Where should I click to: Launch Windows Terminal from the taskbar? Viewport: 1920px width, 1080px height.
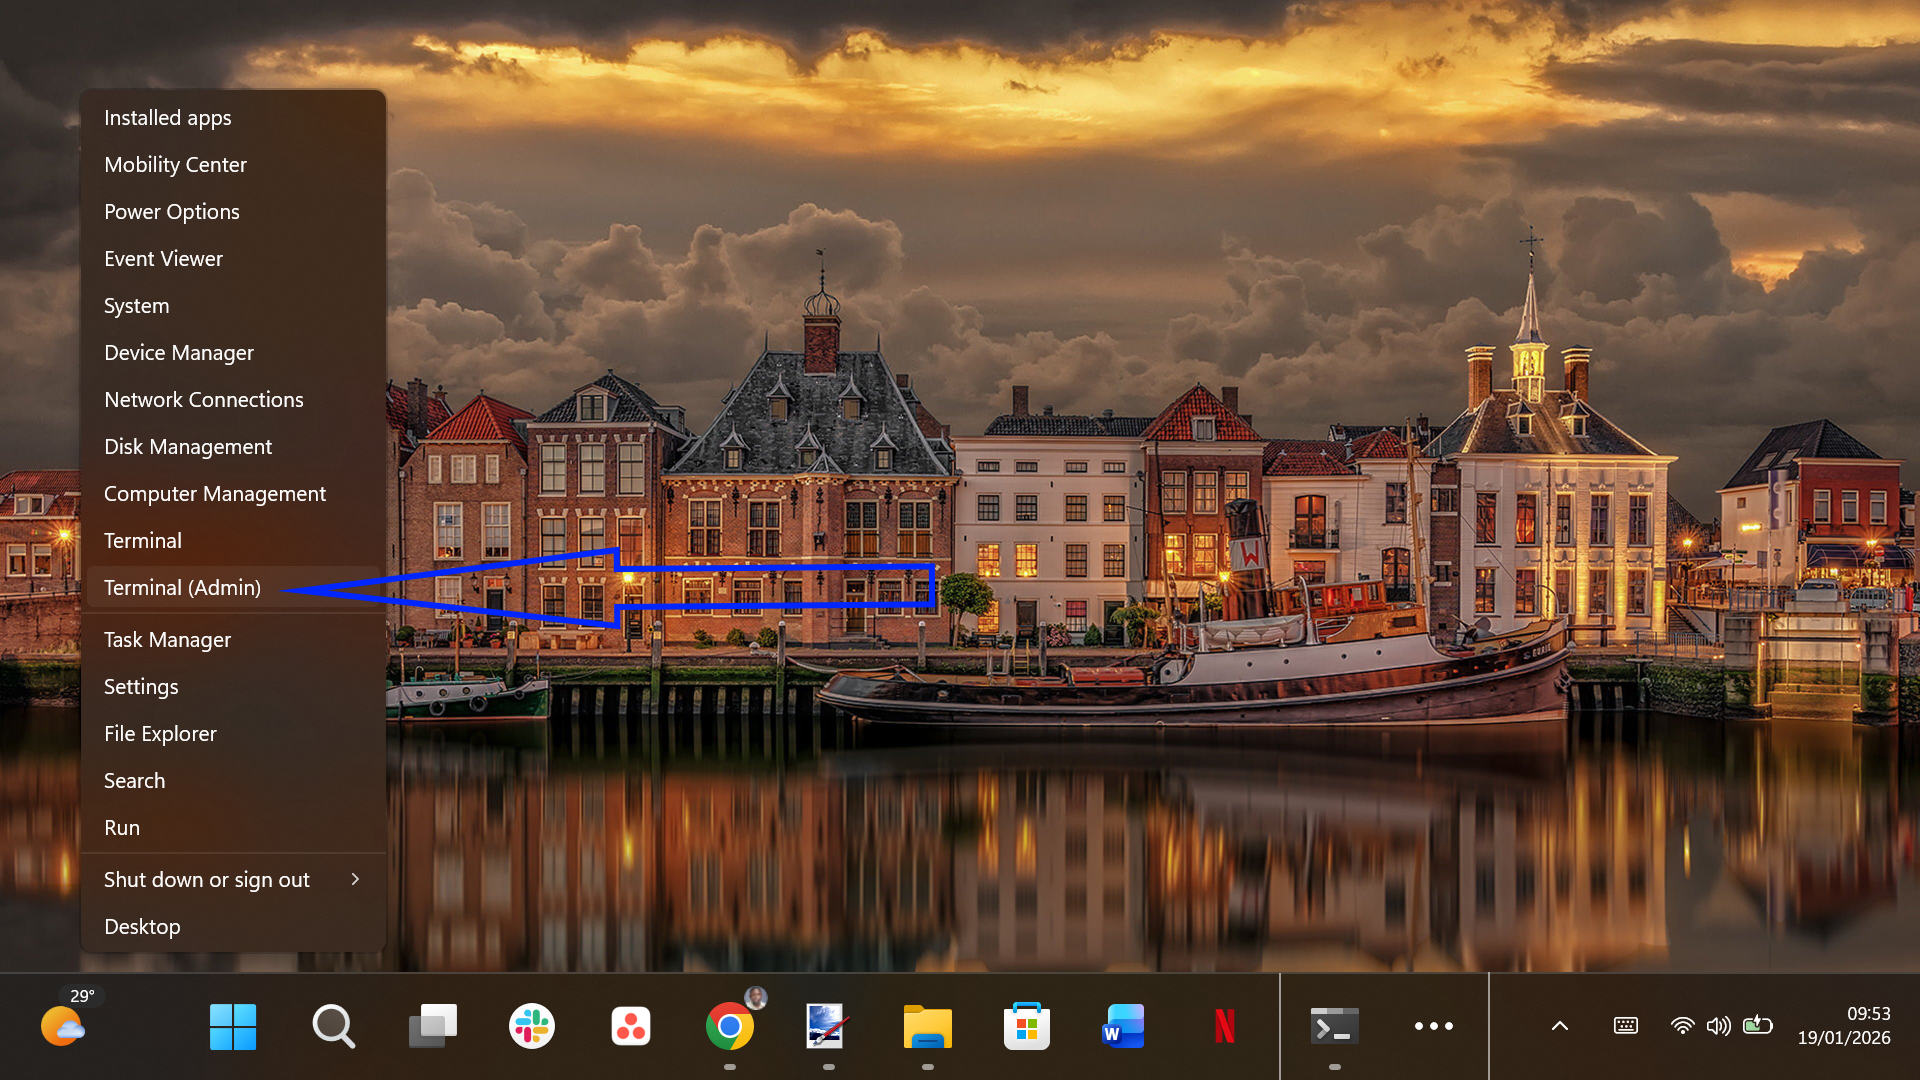click(x=1333, y=1025)
